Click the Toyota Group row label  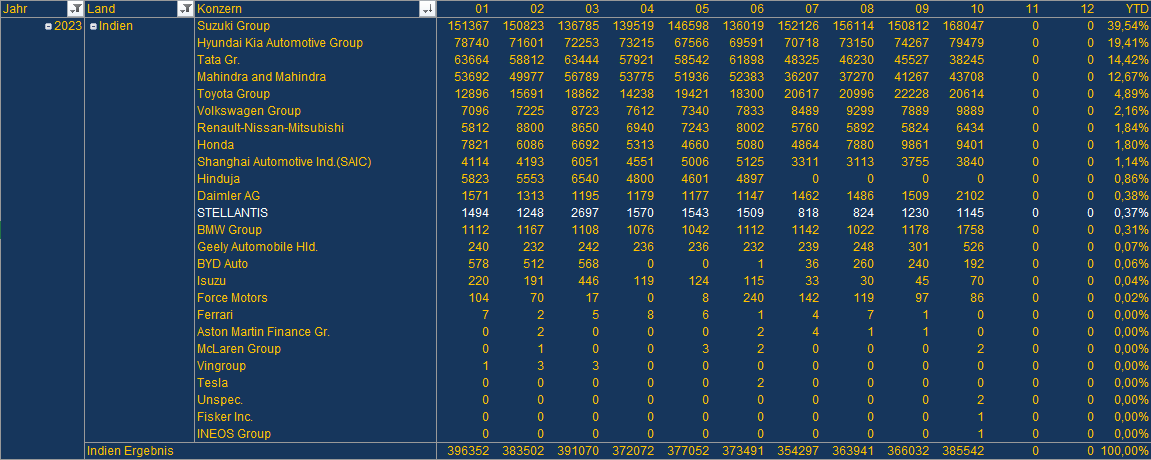233,94
